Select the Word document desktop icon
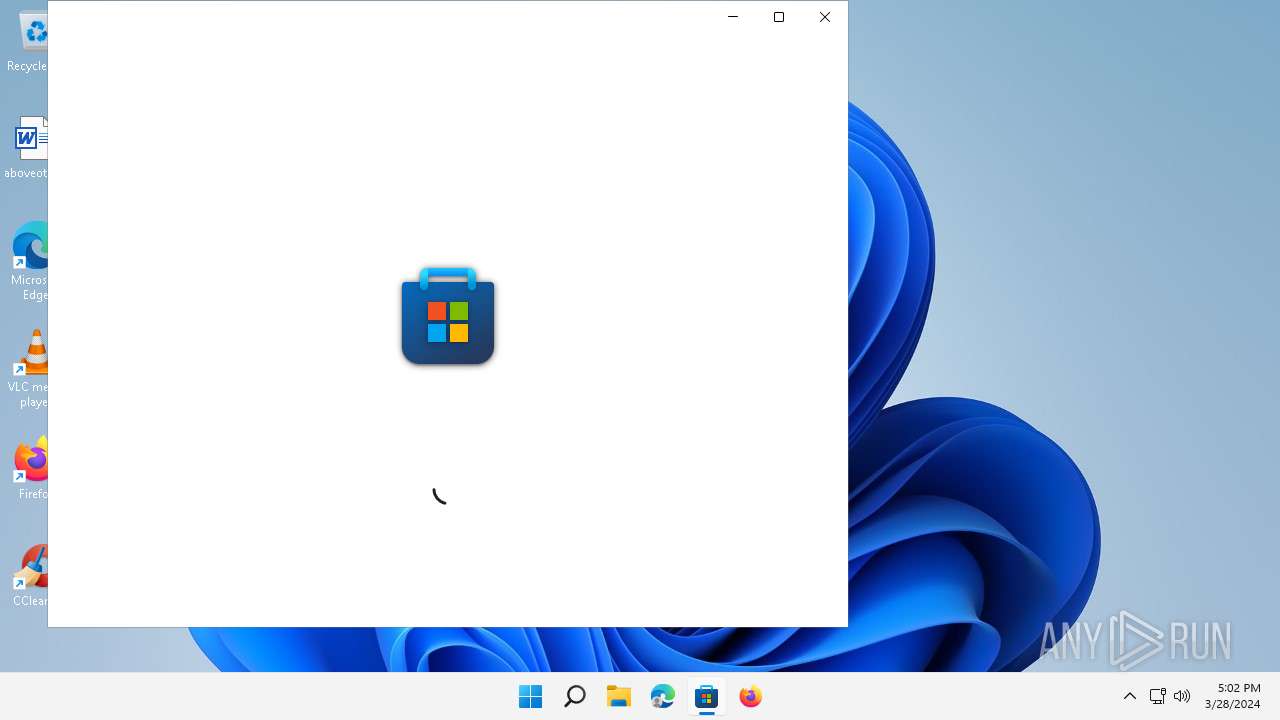 (x=28, y=147)
